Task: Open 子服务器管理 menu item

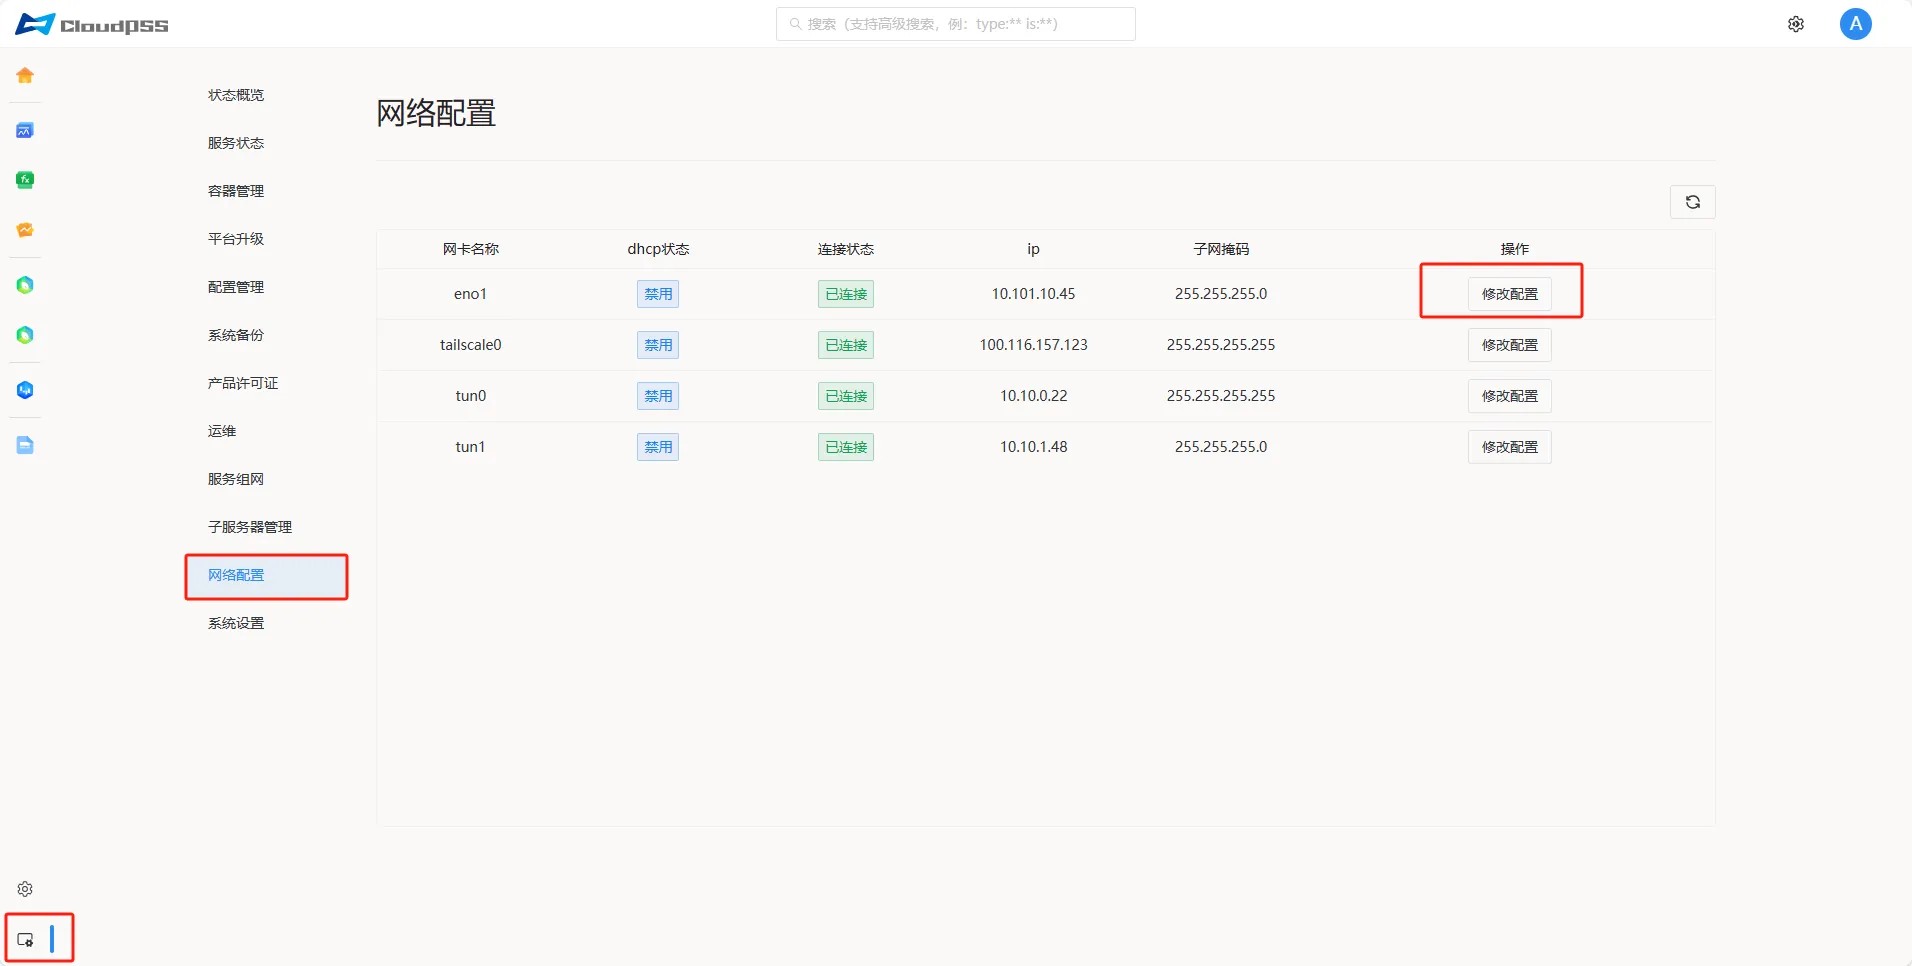Action: [250, 527]
